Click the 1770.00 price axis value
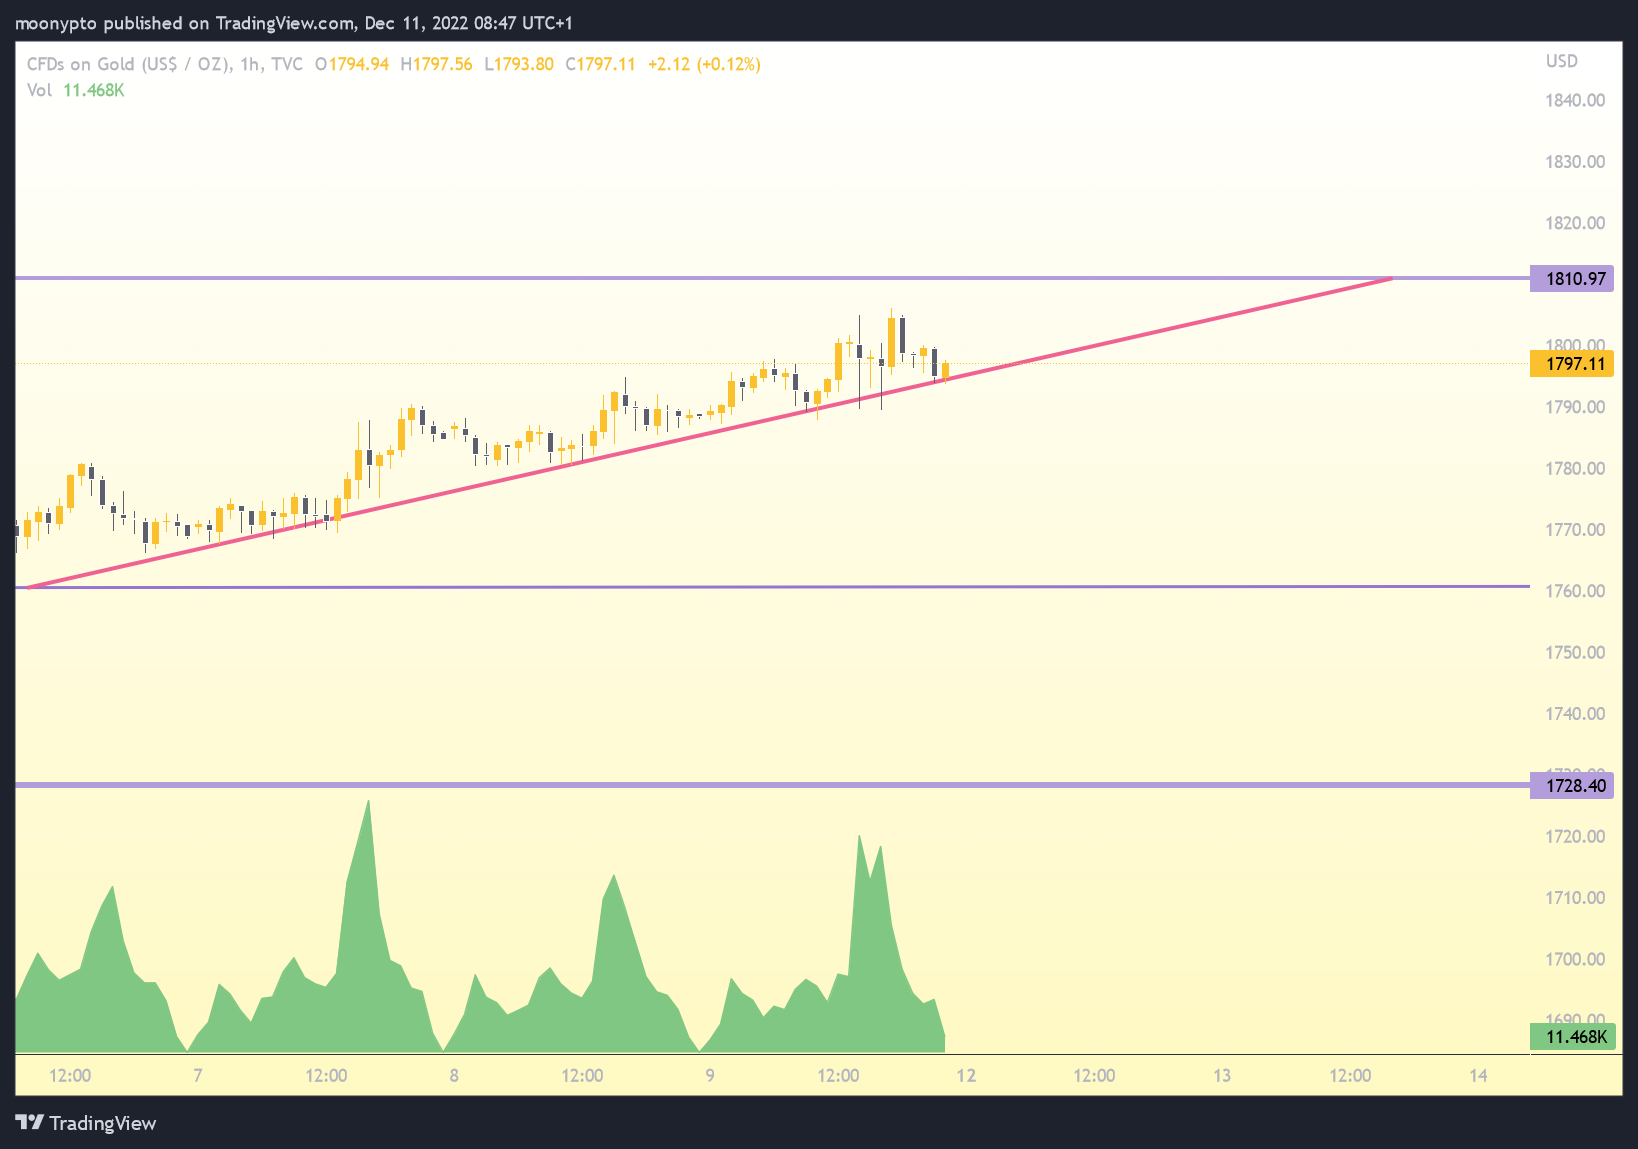Viewport: 1638px width, 1149px height. [x=1575, y=530]
